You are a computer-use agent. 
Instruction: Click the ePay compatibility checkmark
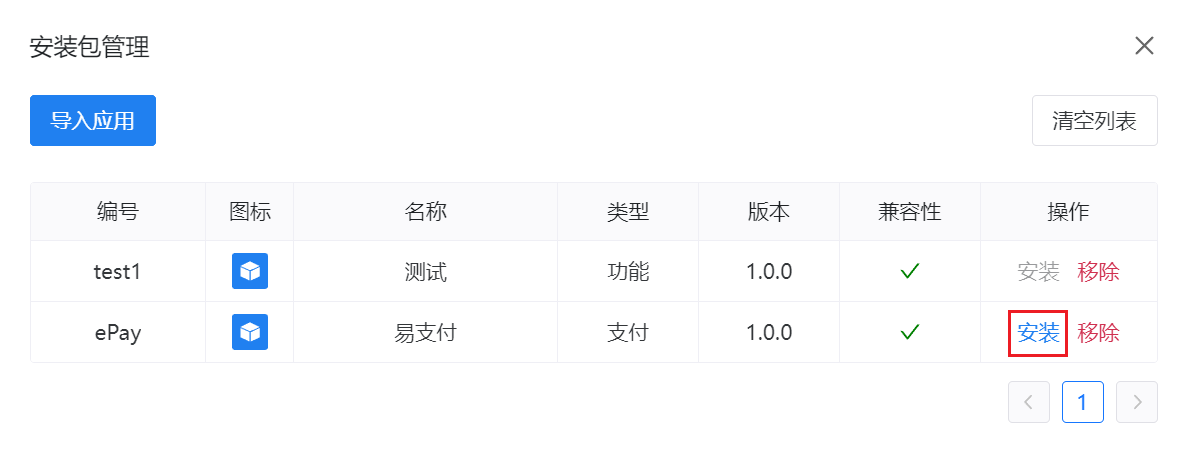[x=909, y=332]
